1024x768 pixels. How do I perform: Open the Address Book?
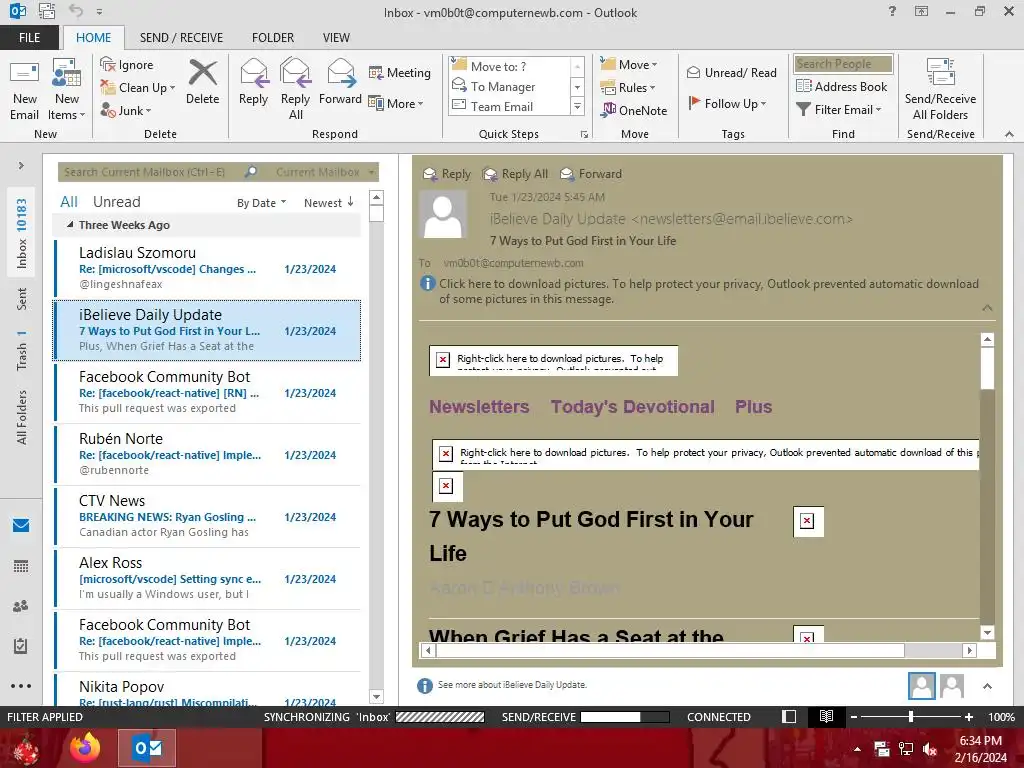tap(842, 86)
